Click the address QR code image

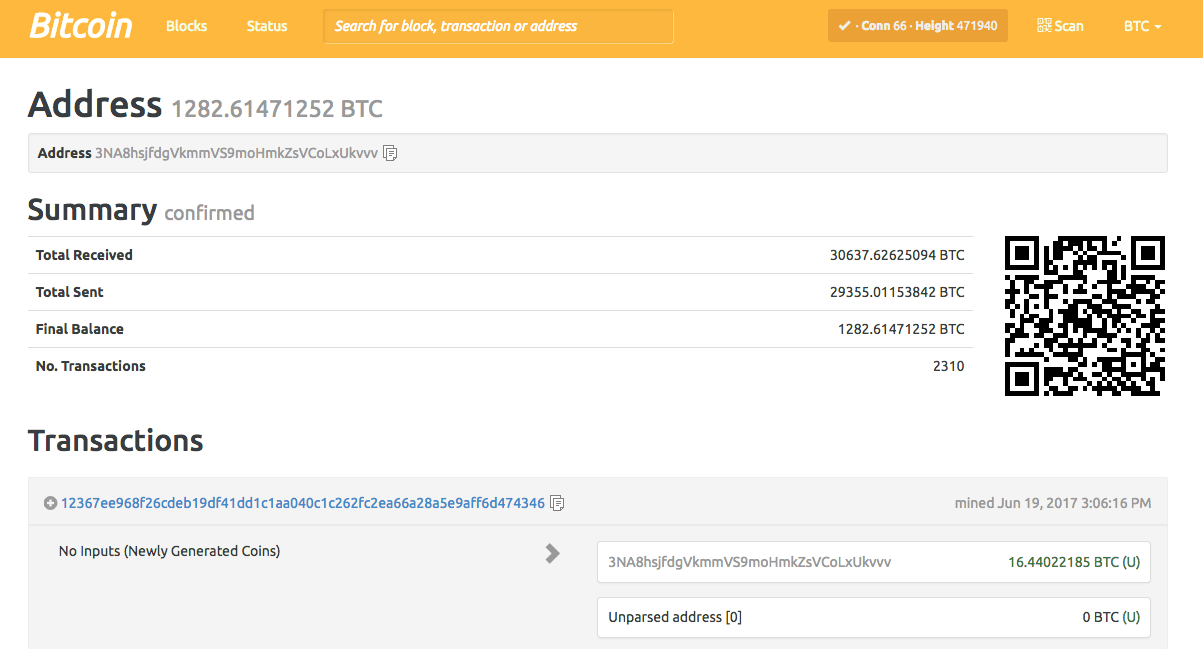click(x=1085, y=315)
